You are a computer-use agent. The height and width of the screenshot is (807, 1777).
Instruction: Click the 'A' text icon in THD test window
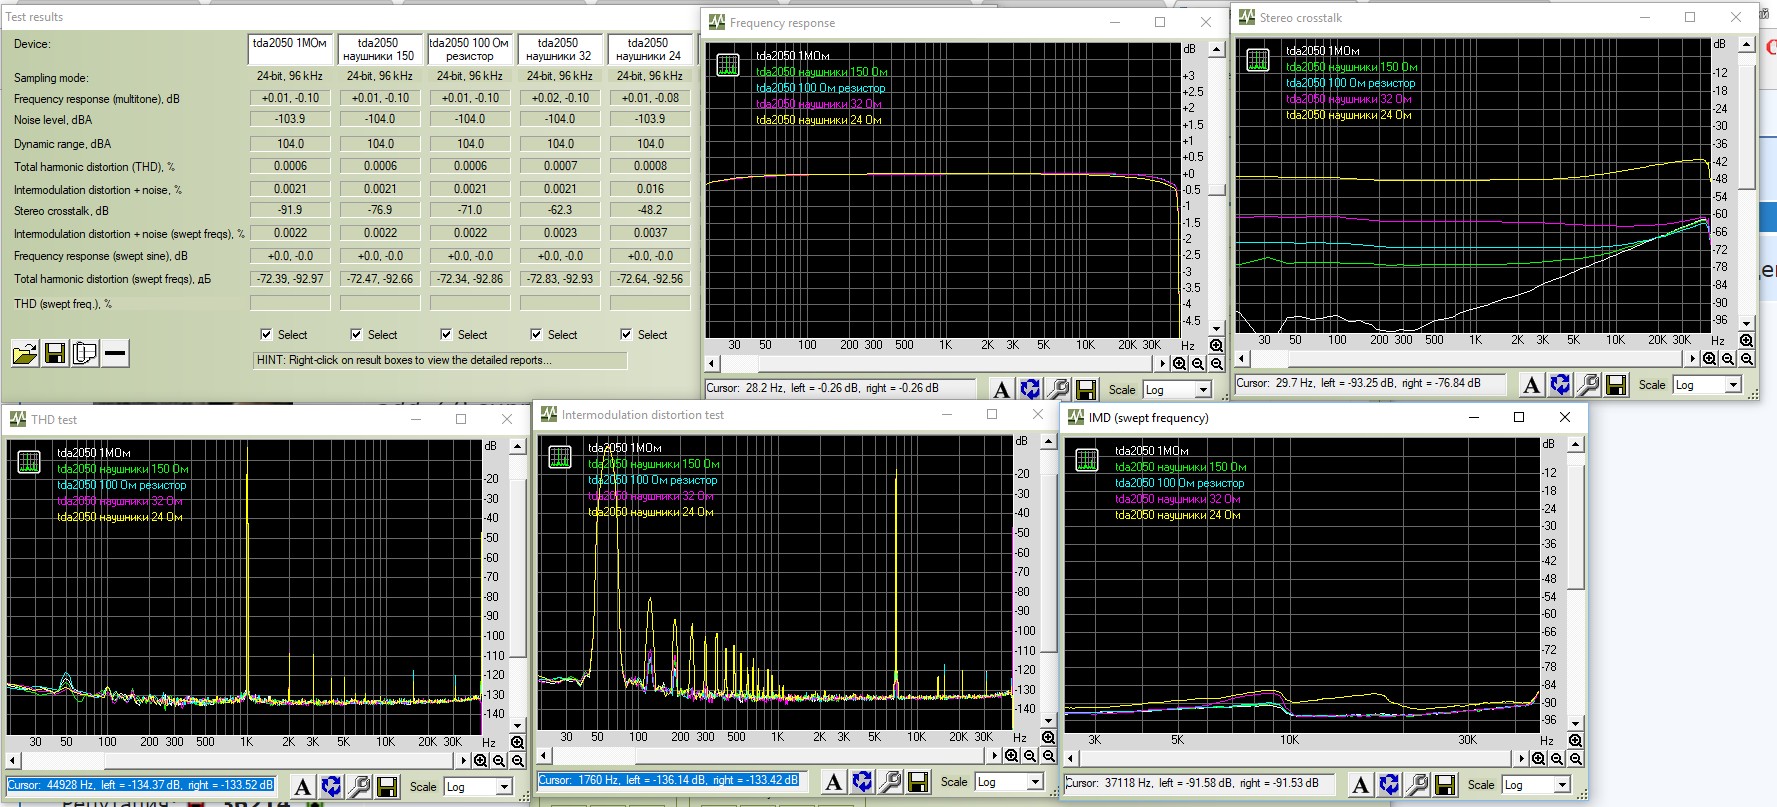[x=303, y=787]
